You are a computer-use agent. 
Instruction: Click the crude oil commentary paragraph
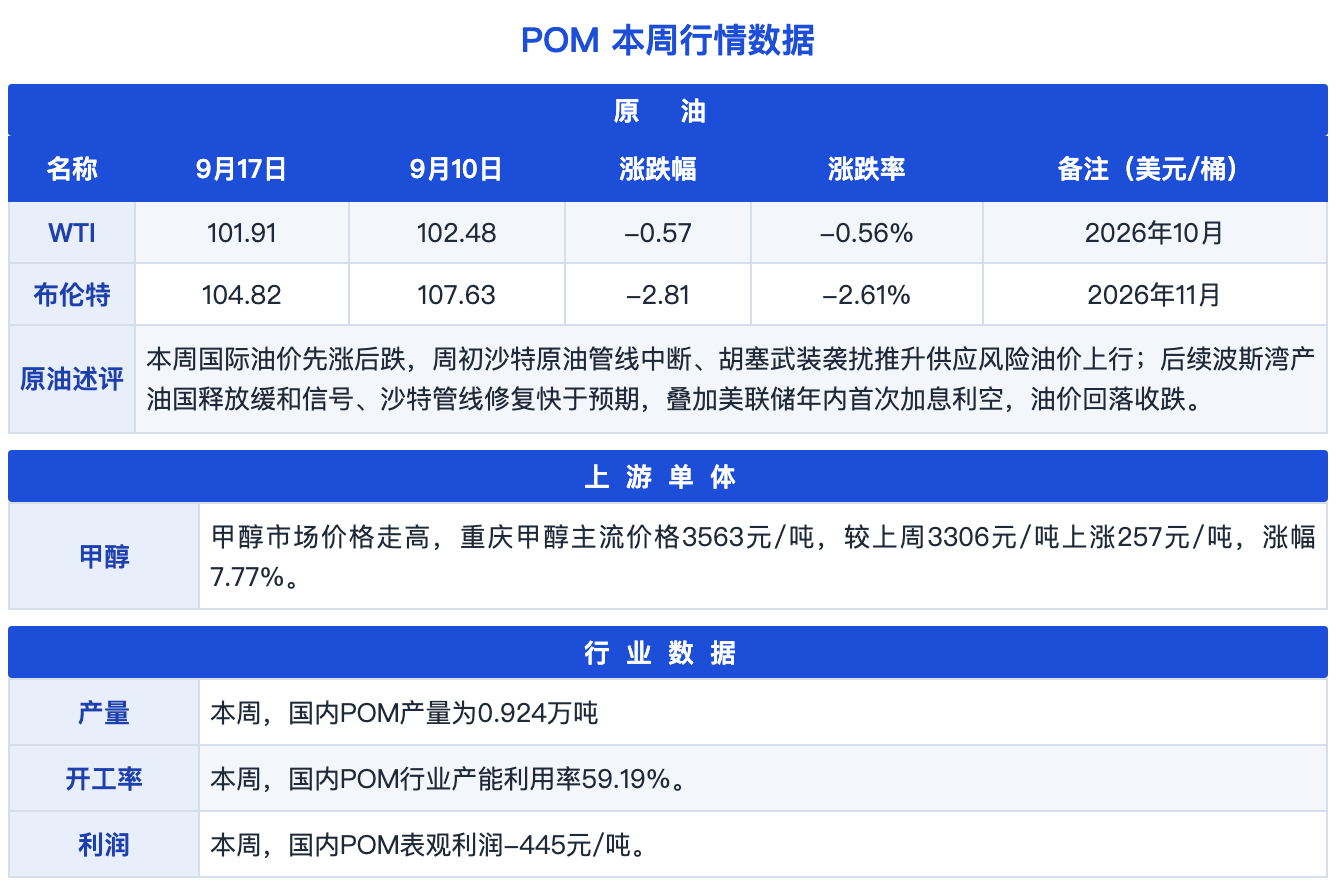[x=731, y=379]
